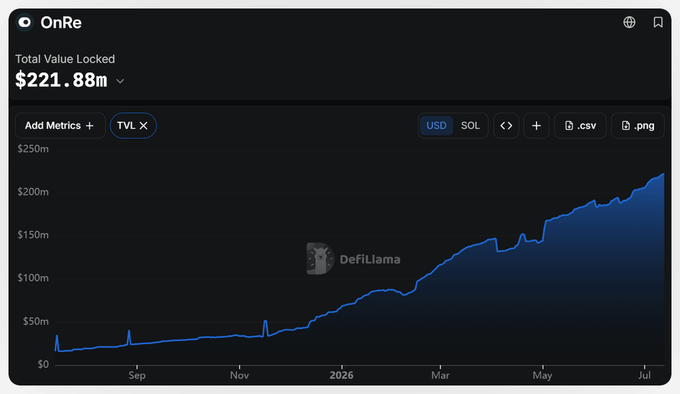Select the 2026 tick on the time axis
Image resolution: width=680 pixels, height=394 pixels.
(341, 375)
